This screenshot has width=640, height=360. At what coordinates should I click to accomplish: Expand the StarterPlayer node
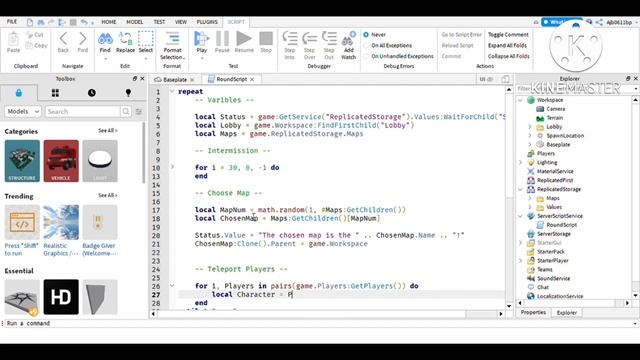(520, 260)
